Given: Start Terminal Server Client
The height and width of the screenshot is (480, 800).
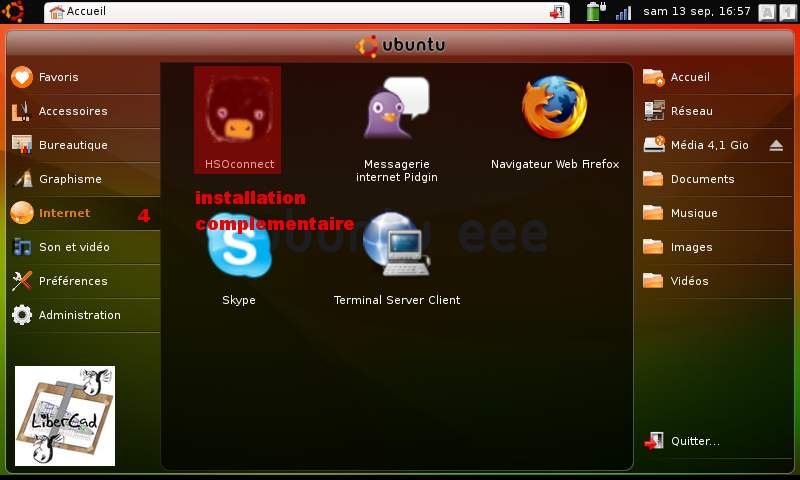Looking at the screenshot, I should pyautogui.click(x=396, y=258).
